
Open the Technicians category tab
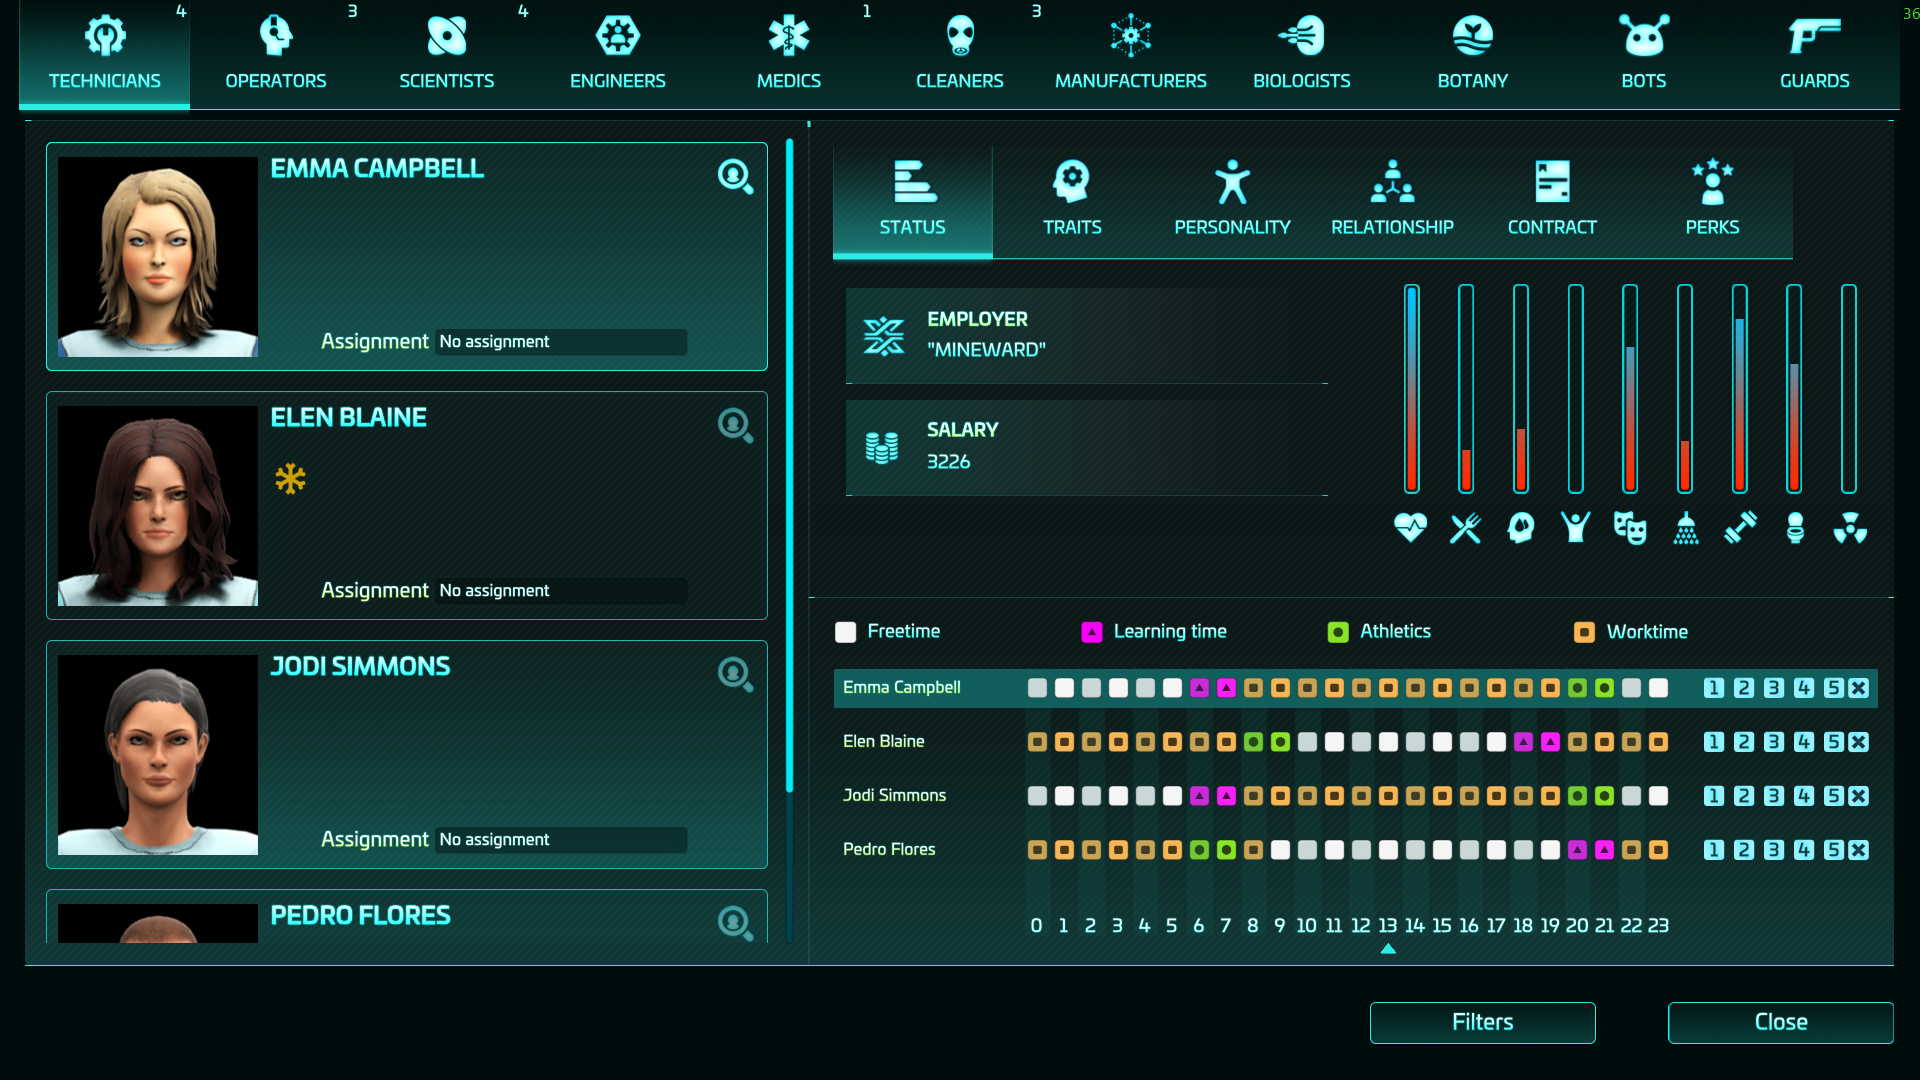pos(105,54)
